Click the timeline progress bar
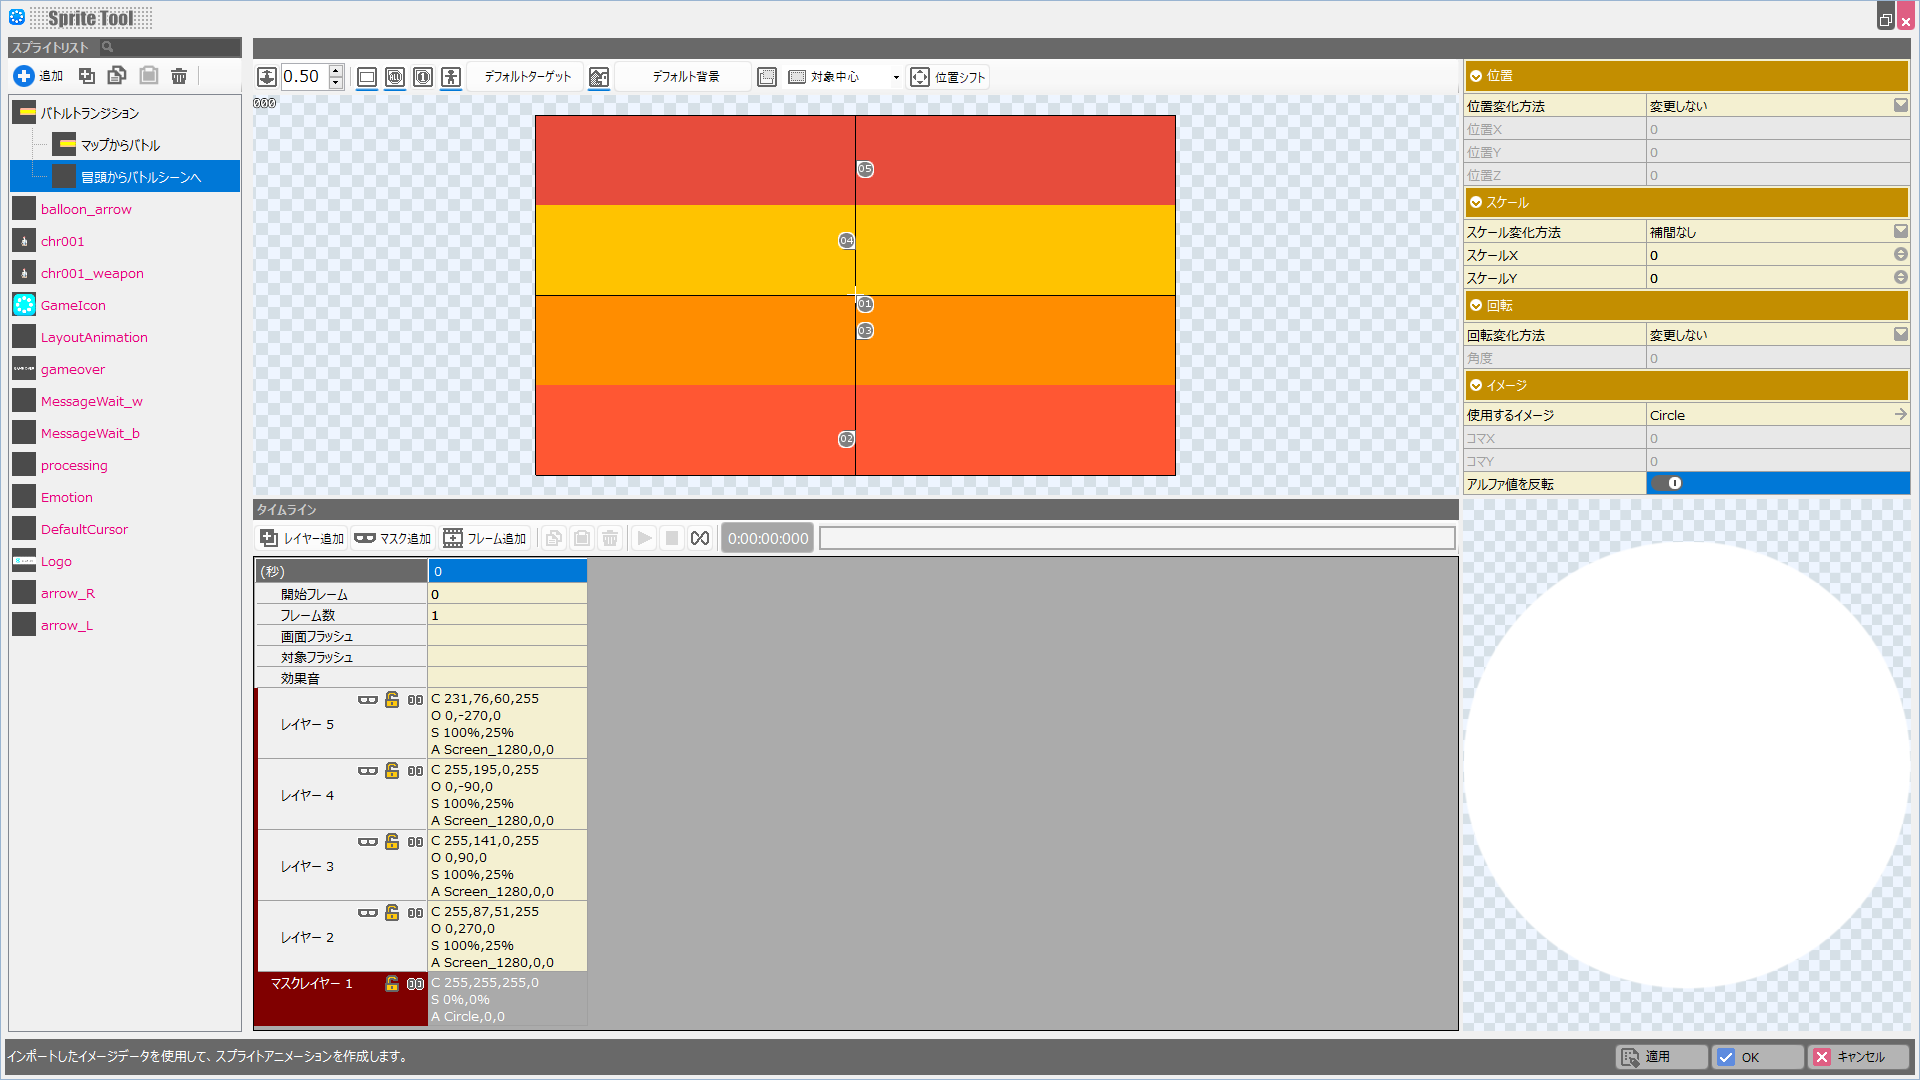This screenshot has height=1080, width=1920. pos(1137,539)
